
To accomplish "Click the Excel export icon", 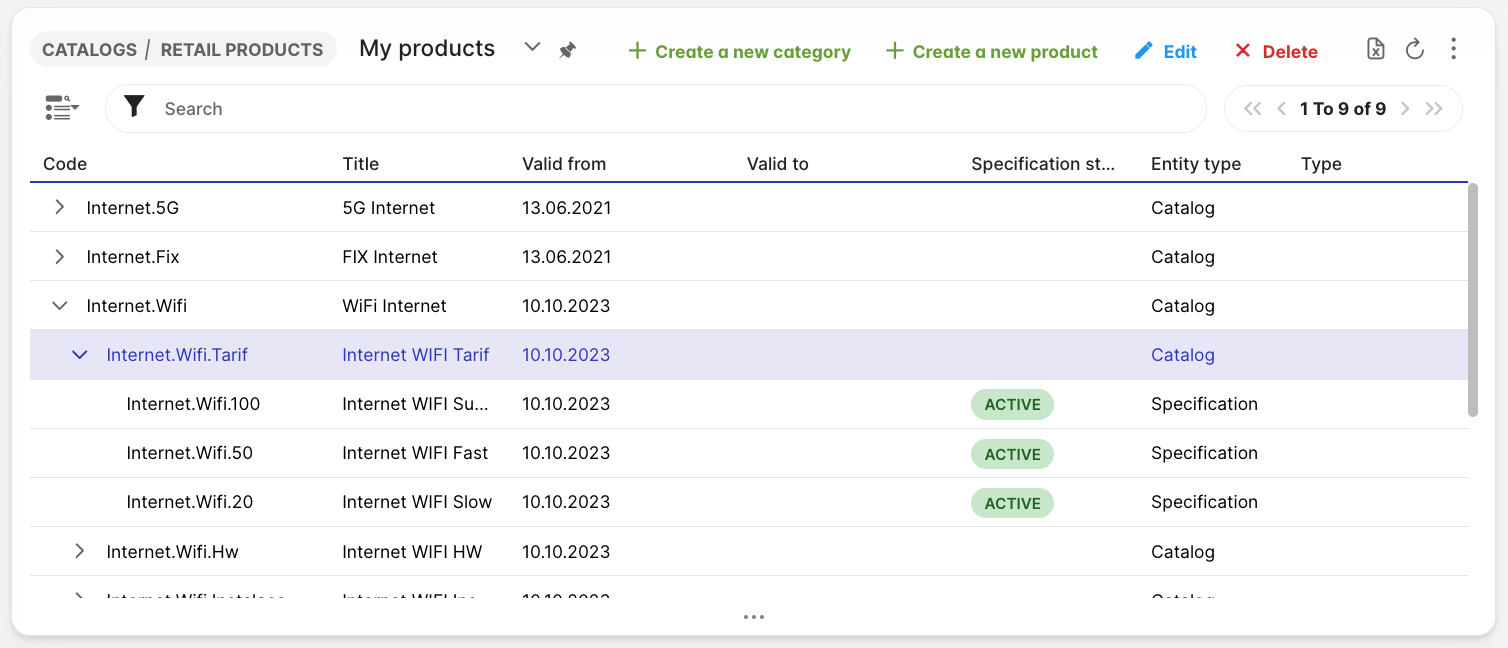I will coord(1376,49).
